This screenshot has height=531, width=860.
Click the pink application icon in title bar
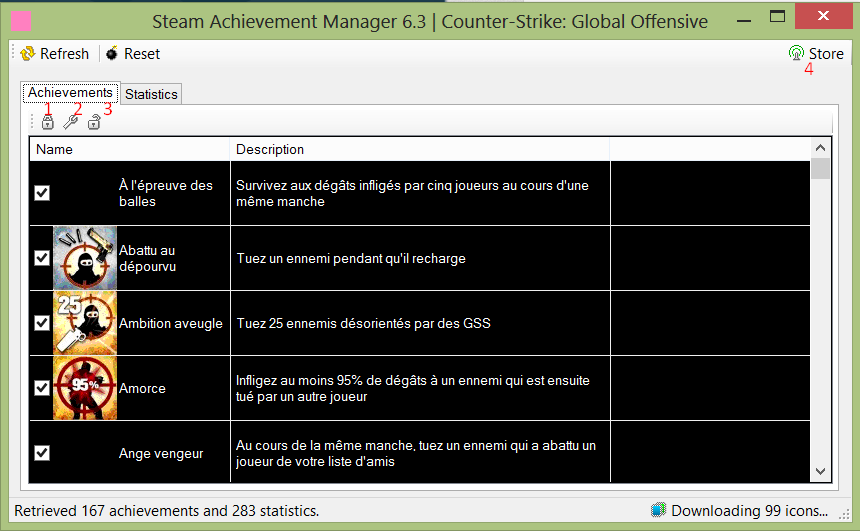(21, 21)
